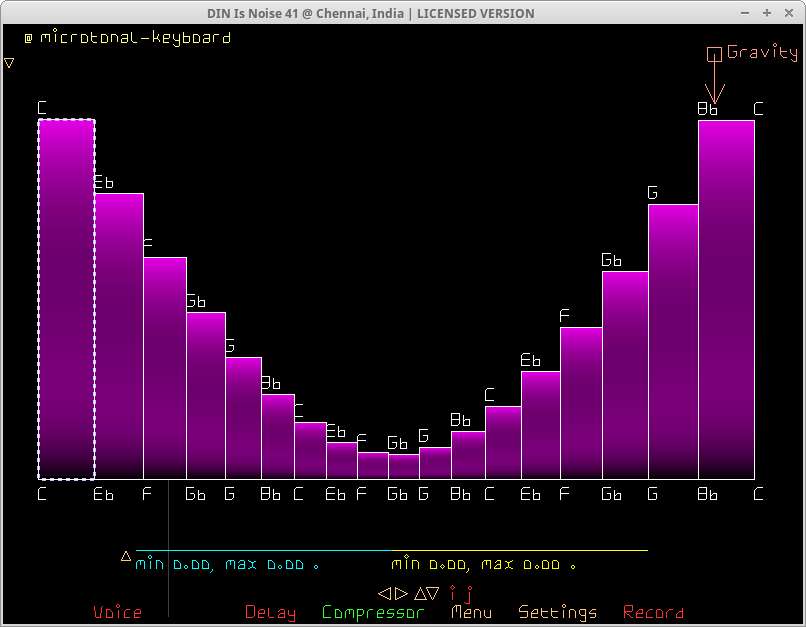Open Settings
Viewport: 806px width, 627px height.
click(x=557, y=612)
